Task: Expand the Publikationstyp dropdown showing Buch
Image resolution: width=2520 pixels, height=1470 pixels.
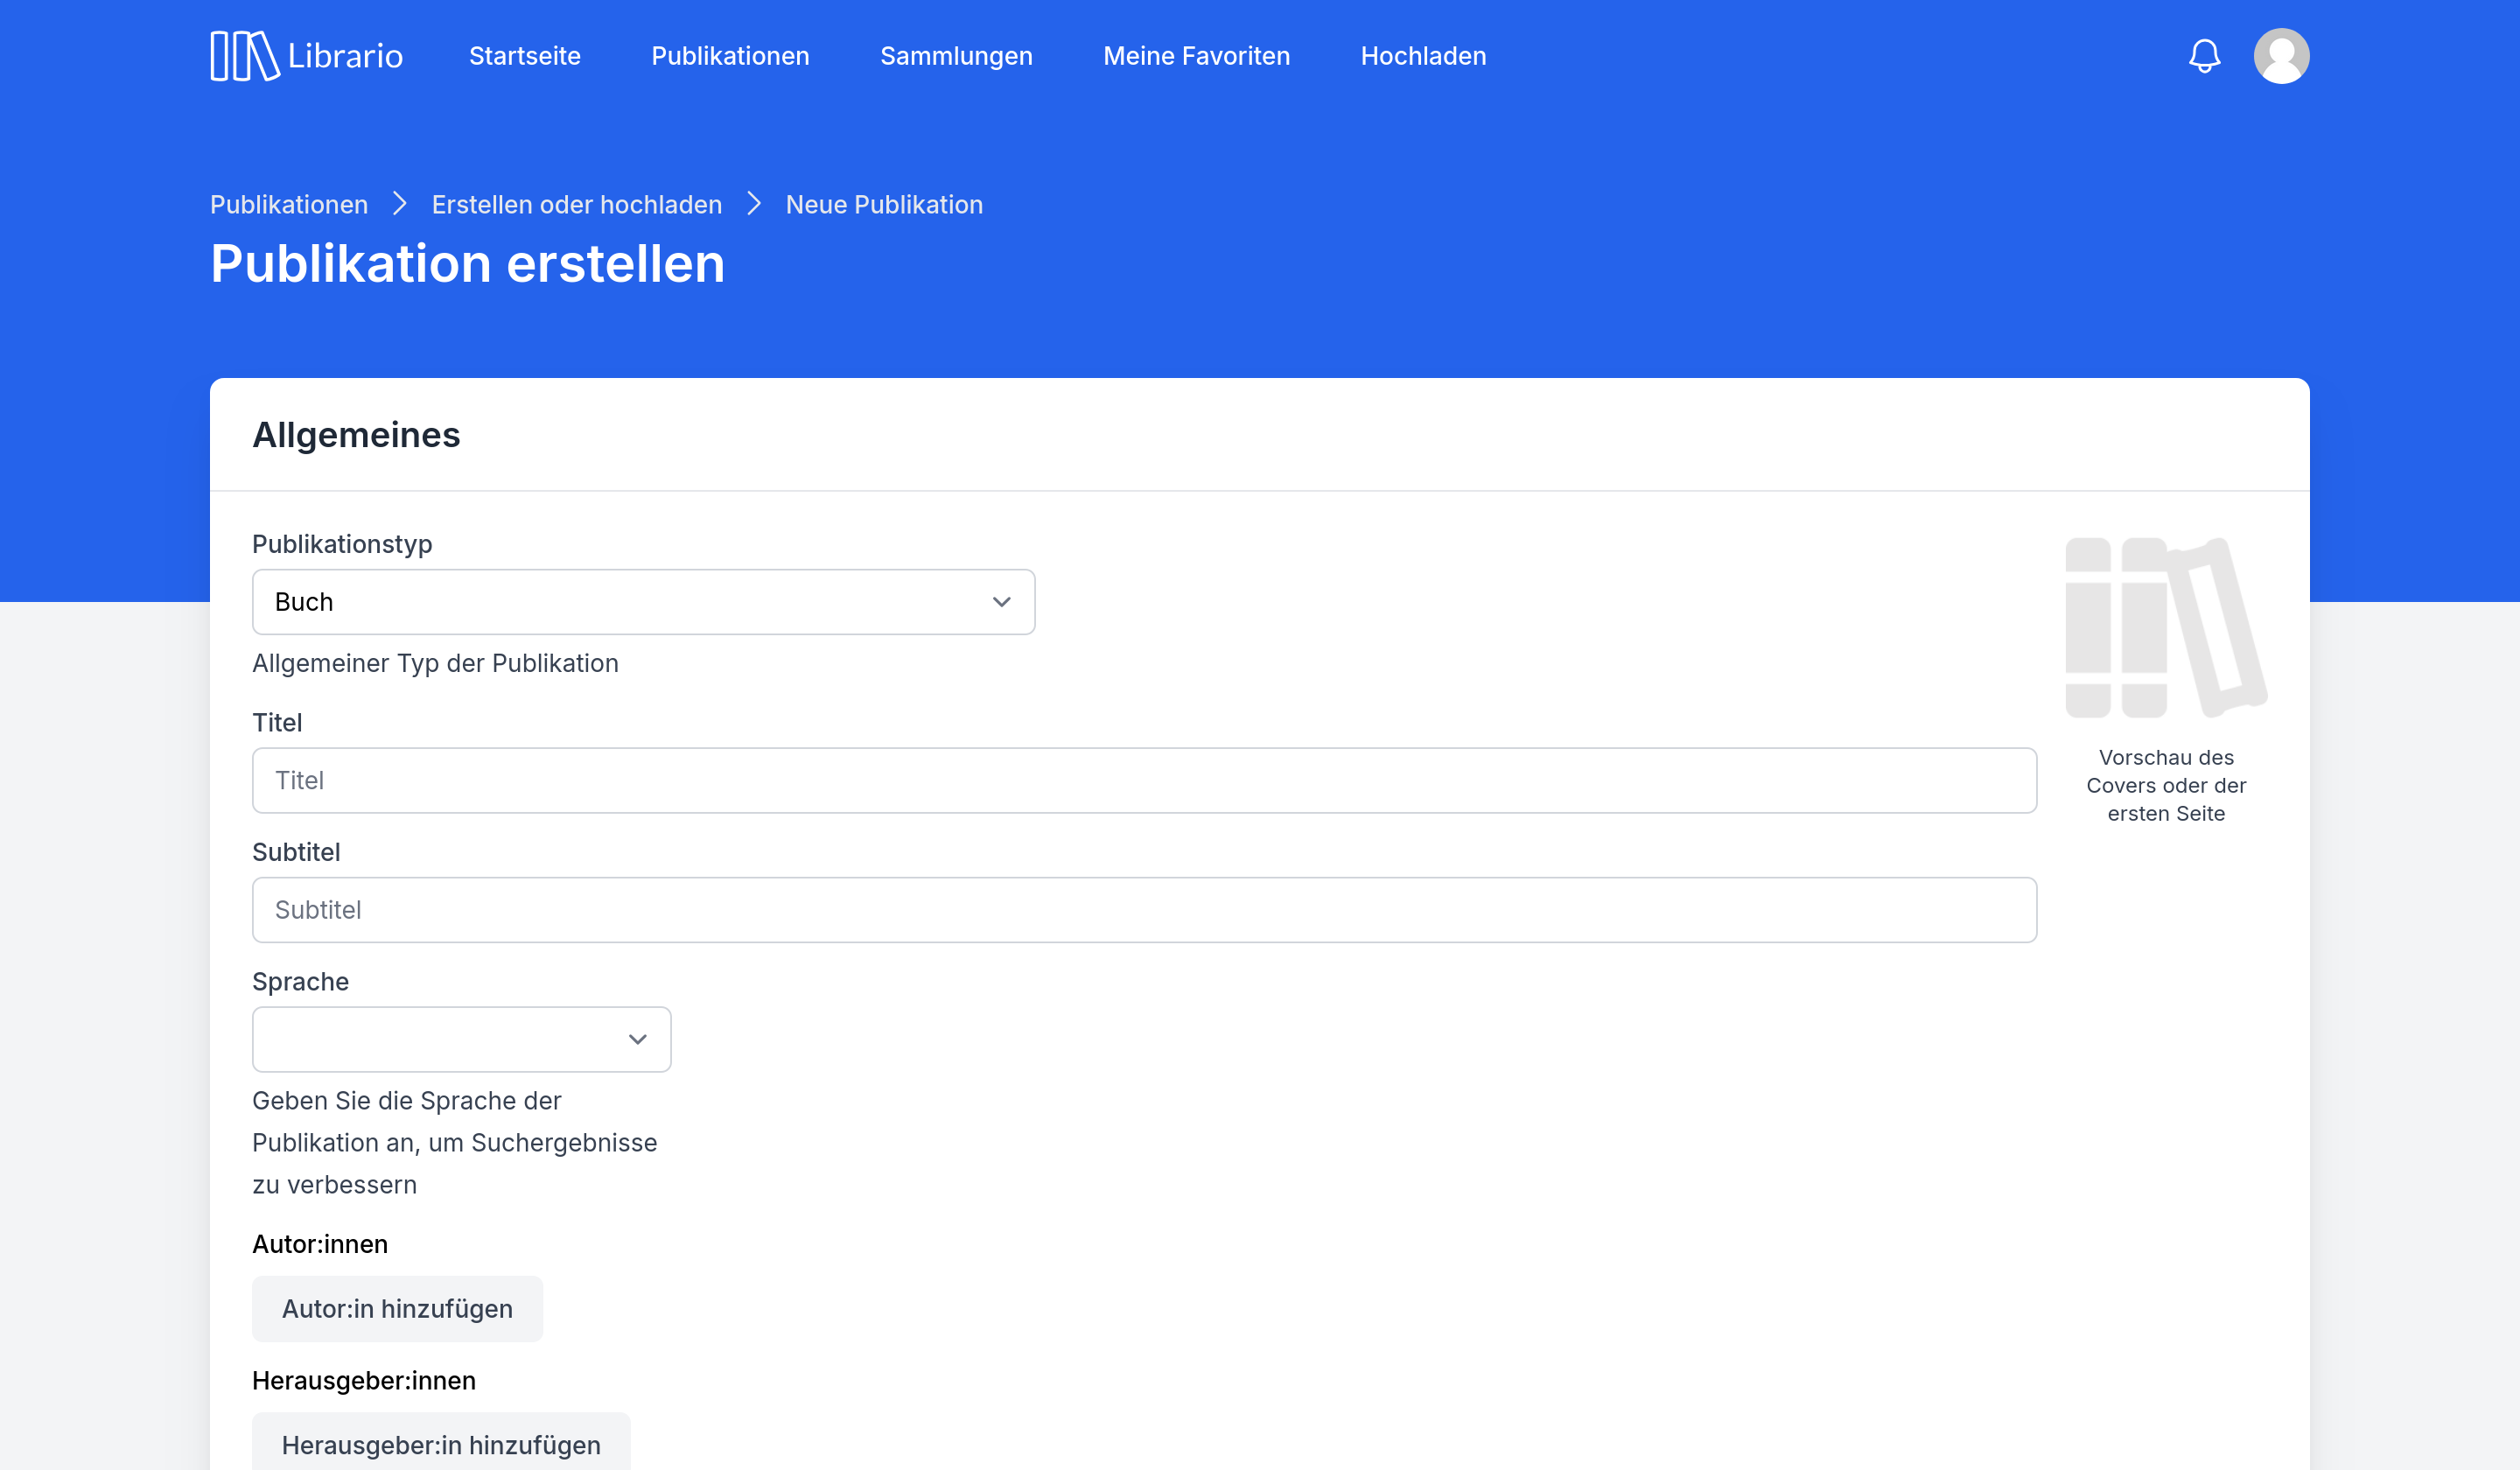Action: pos(643,602)
